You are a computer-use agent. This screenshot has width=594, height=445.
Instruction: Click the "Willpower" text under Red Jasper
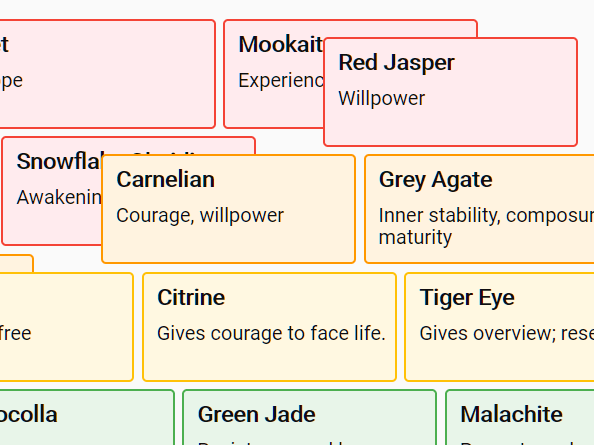[382, 98]
